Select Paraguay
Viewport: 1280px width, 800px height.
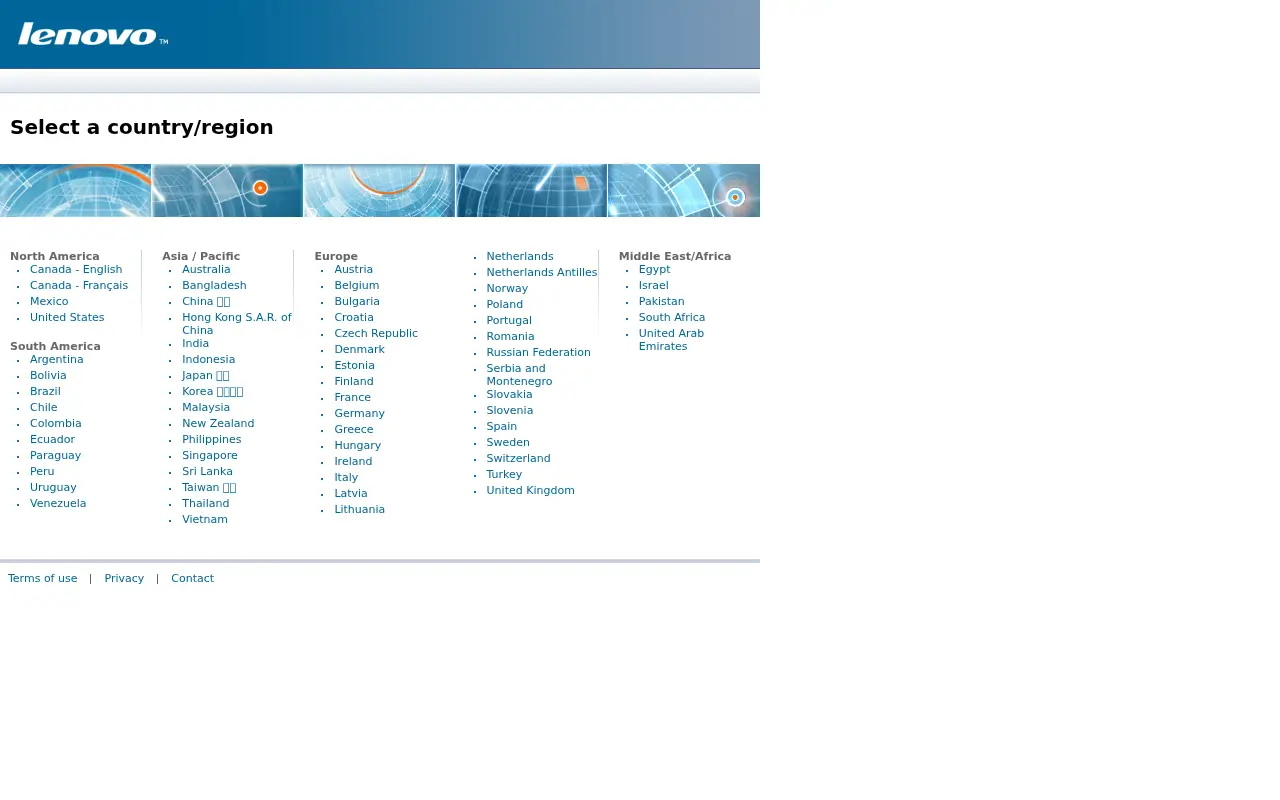(x=55, y=455)
